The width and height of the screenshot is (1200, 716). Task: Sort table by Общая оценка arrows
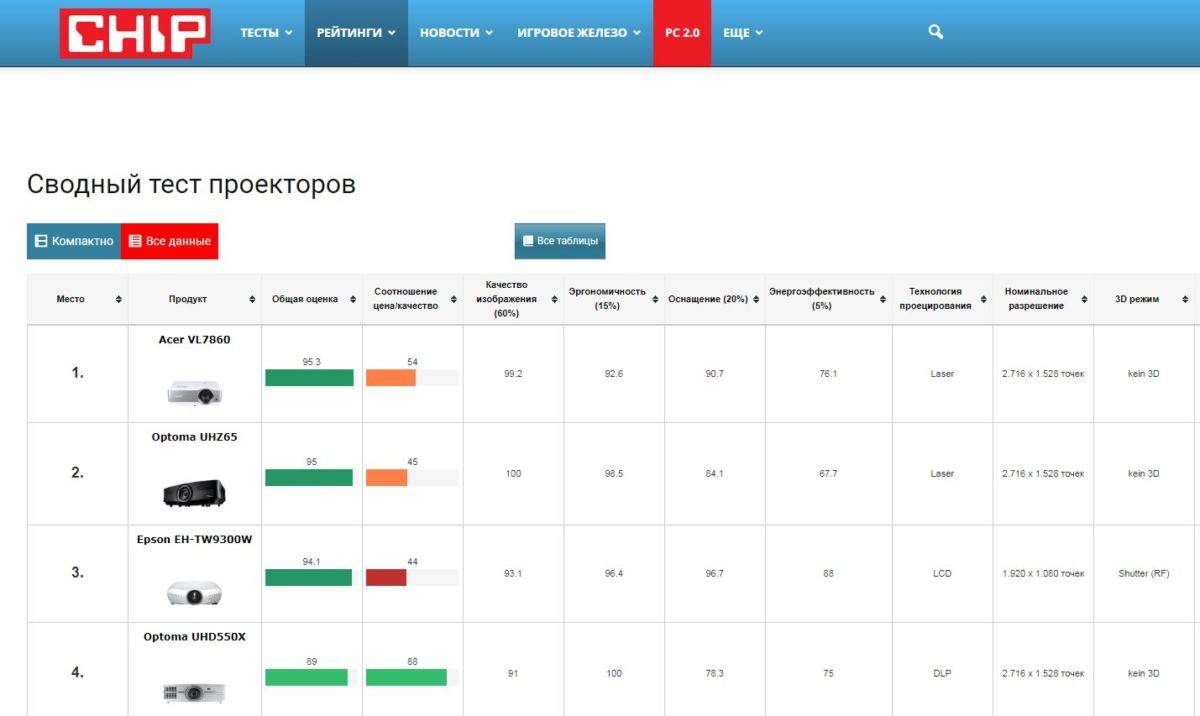(x=353, y=299)
